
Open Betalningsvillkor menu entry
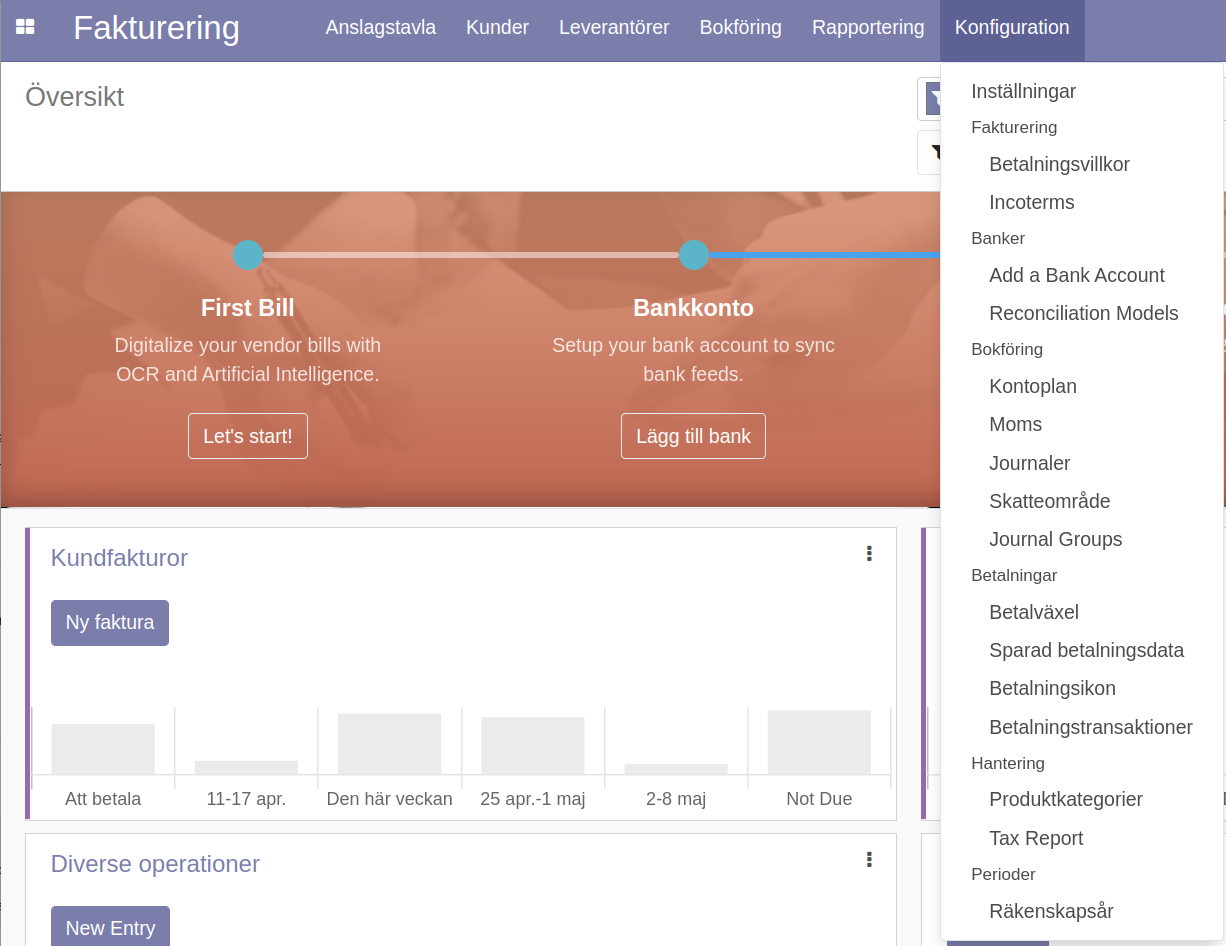pos(1059,164)
